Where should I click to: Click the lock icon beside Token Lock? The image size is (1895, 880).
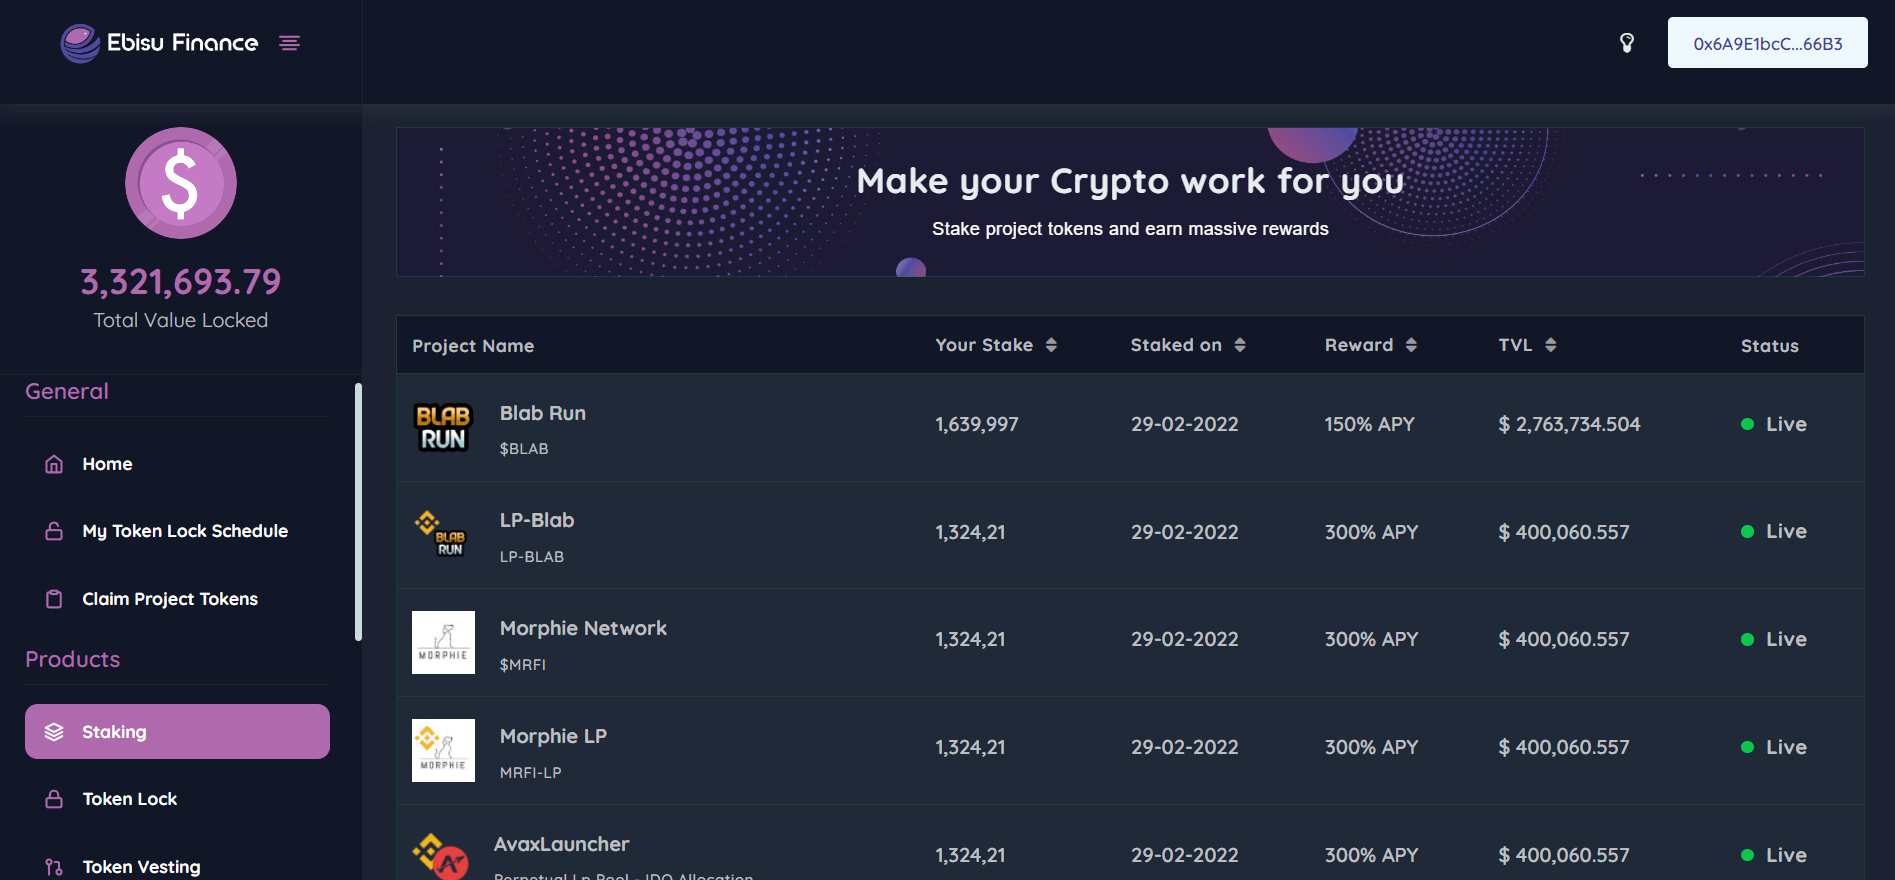pos(54,799)
